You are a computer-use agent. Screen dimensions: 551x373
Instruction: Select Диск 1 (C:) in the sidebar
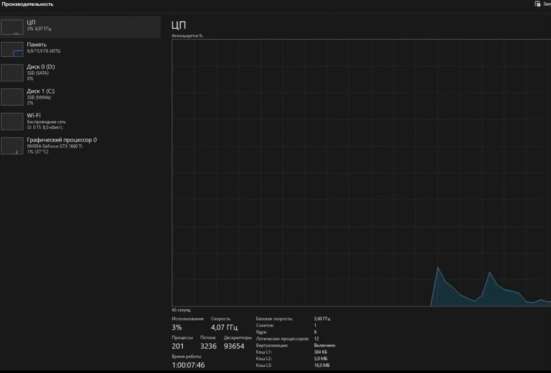80,97
